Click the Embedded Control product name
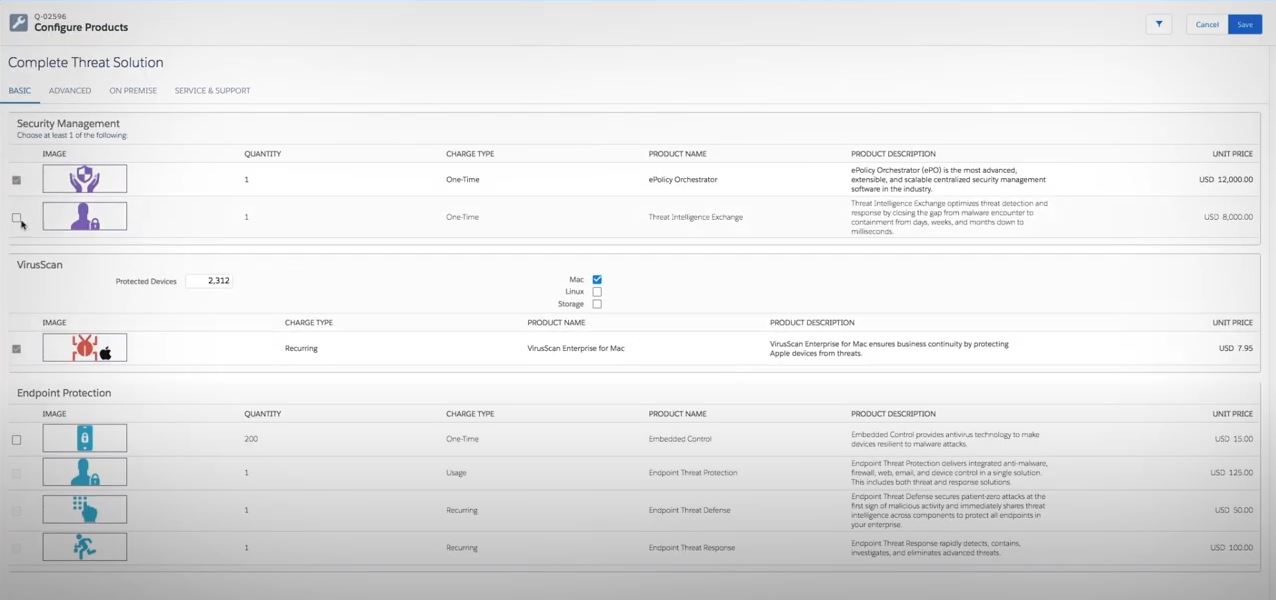This screenshot has height=600, width=1276. 680,439
